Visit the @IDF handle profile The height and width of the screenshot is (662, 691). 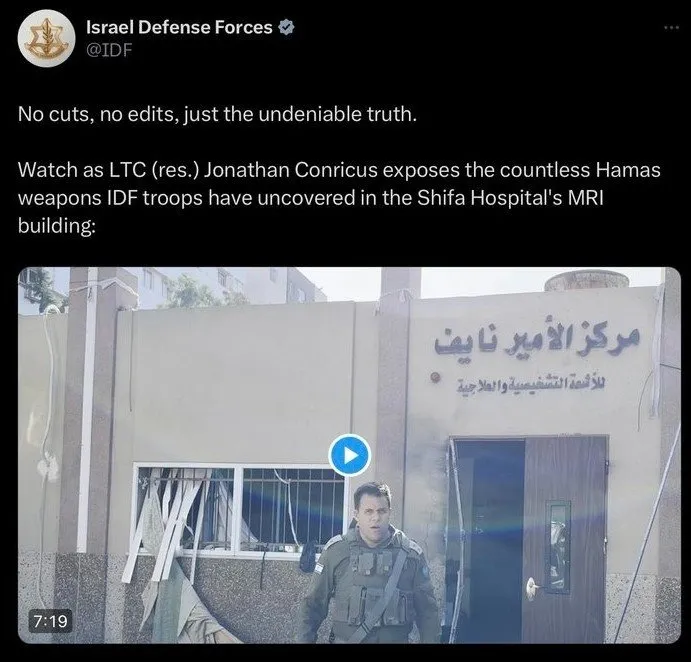(109, 50)
